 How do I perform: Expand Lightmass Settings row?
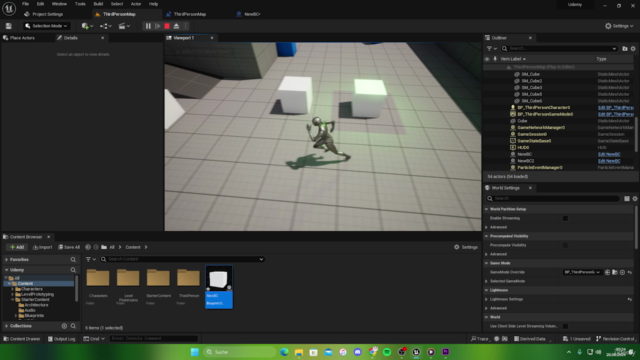487,299
